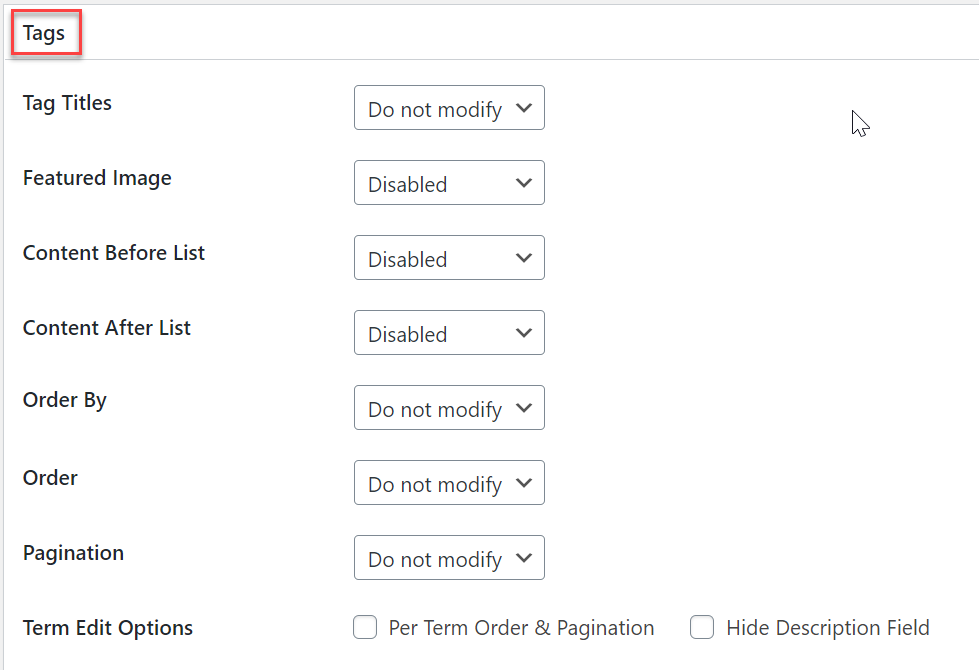Open the Order By dropdown

(449, 408)
